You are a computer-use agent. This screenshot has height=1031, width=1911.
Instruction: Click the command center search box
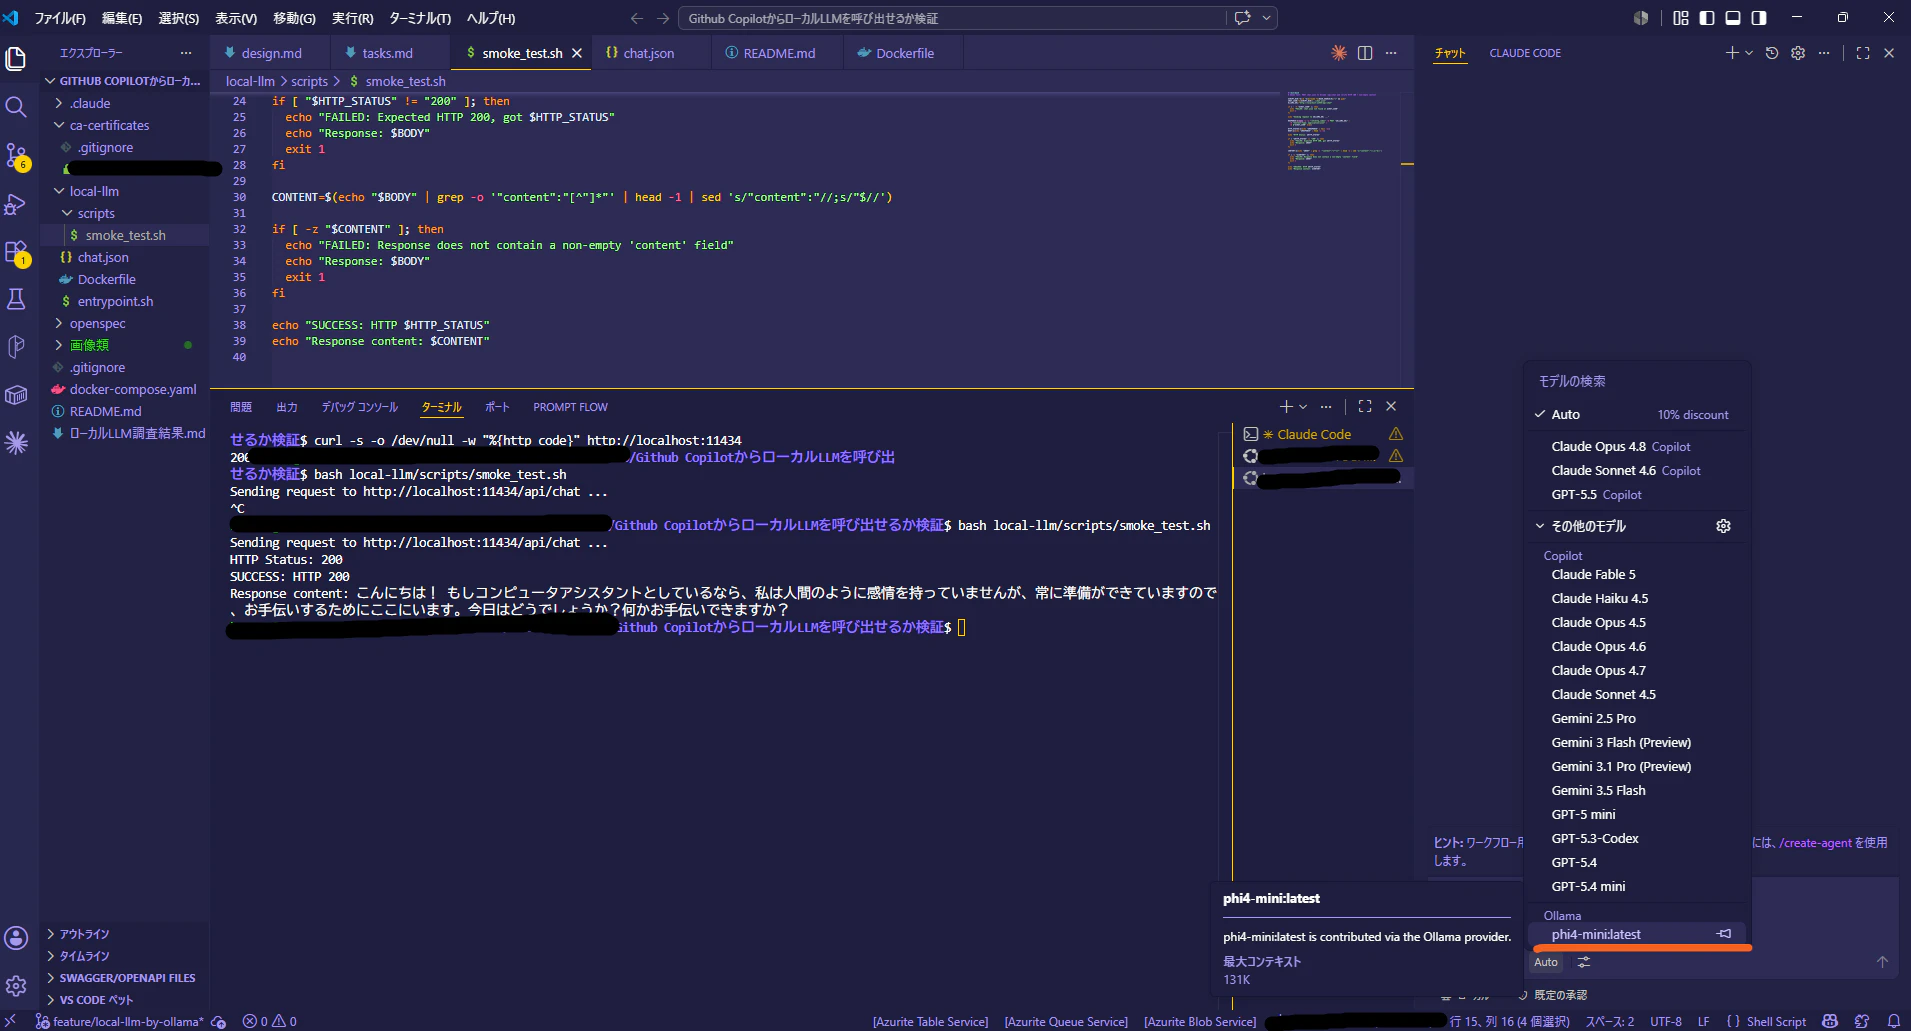tap(953, 18)
